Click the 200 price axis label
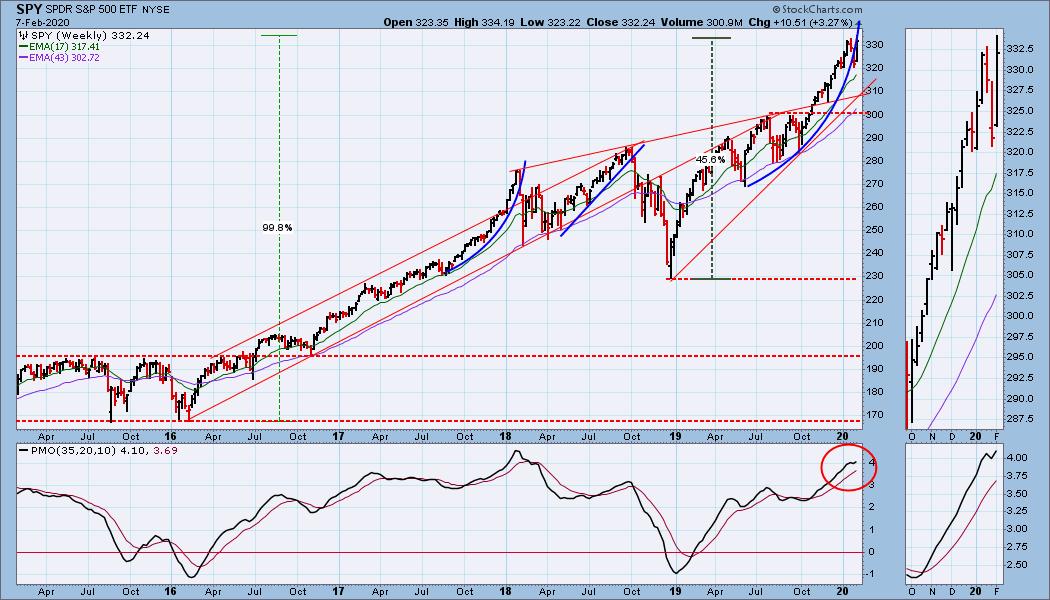Screen dimensions: 1050x600 click(x=873, y=346)
